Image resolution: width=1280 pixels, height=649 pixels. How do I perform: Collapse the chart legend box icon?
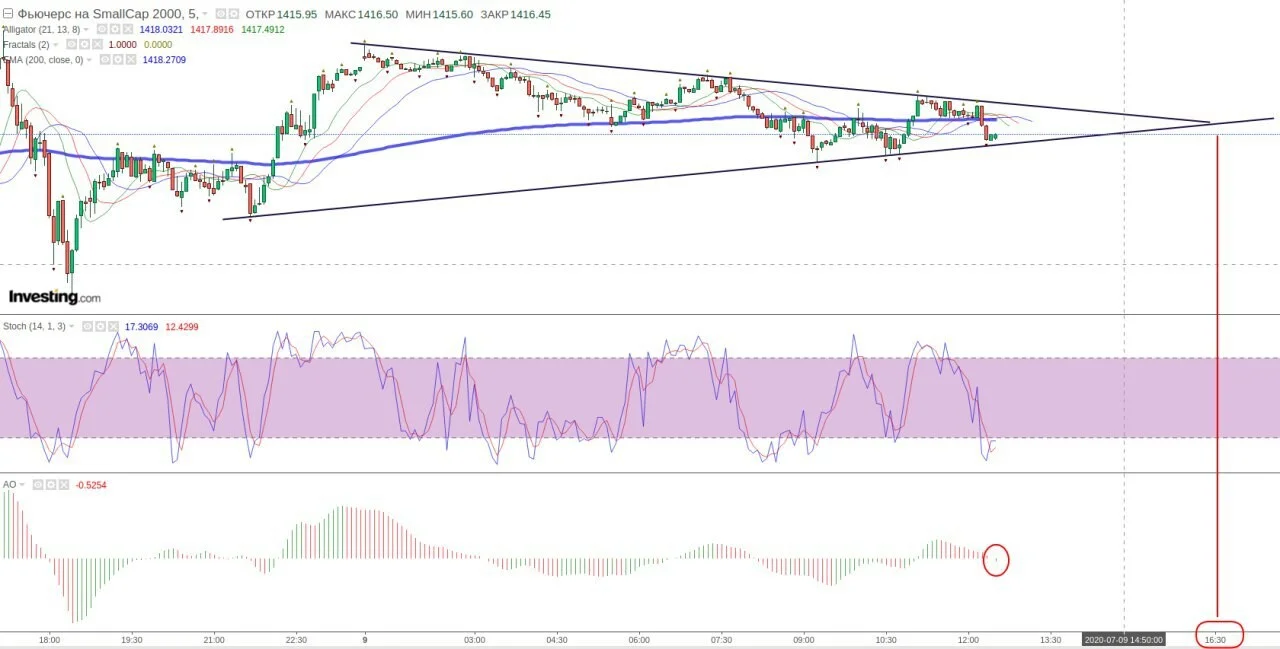click(x=8, y=15)
